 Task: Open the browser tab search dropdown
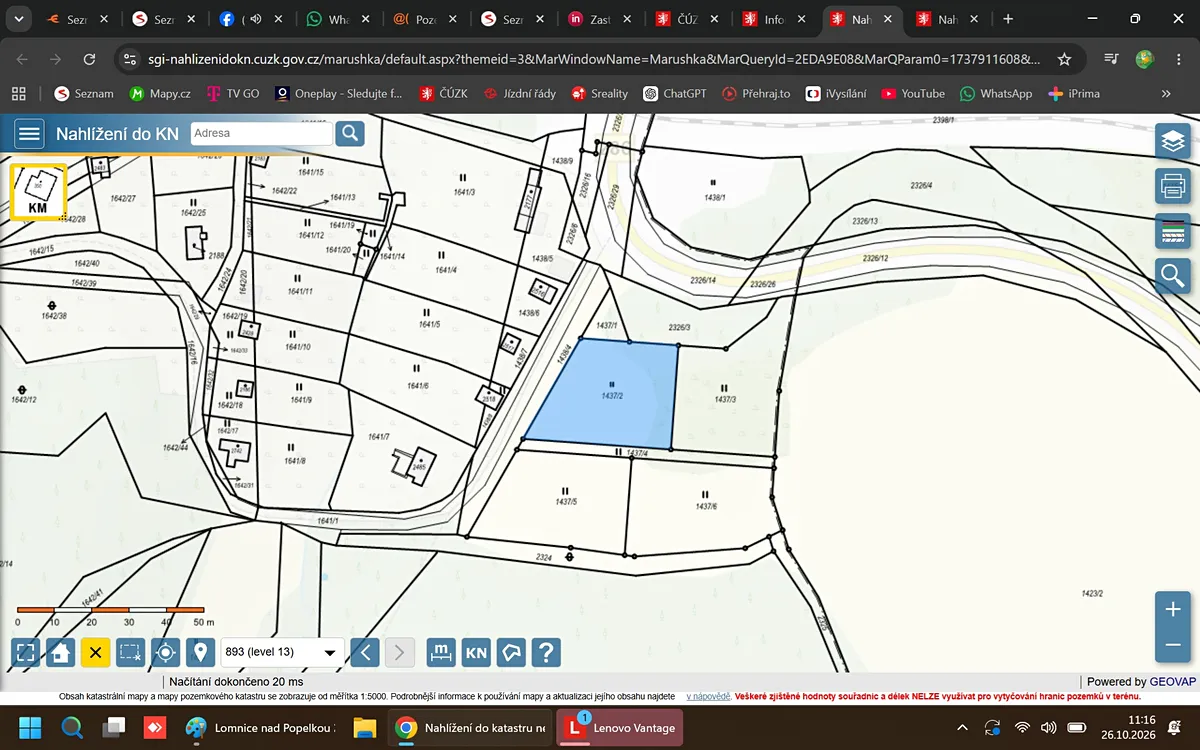click(x=19, y=19)
